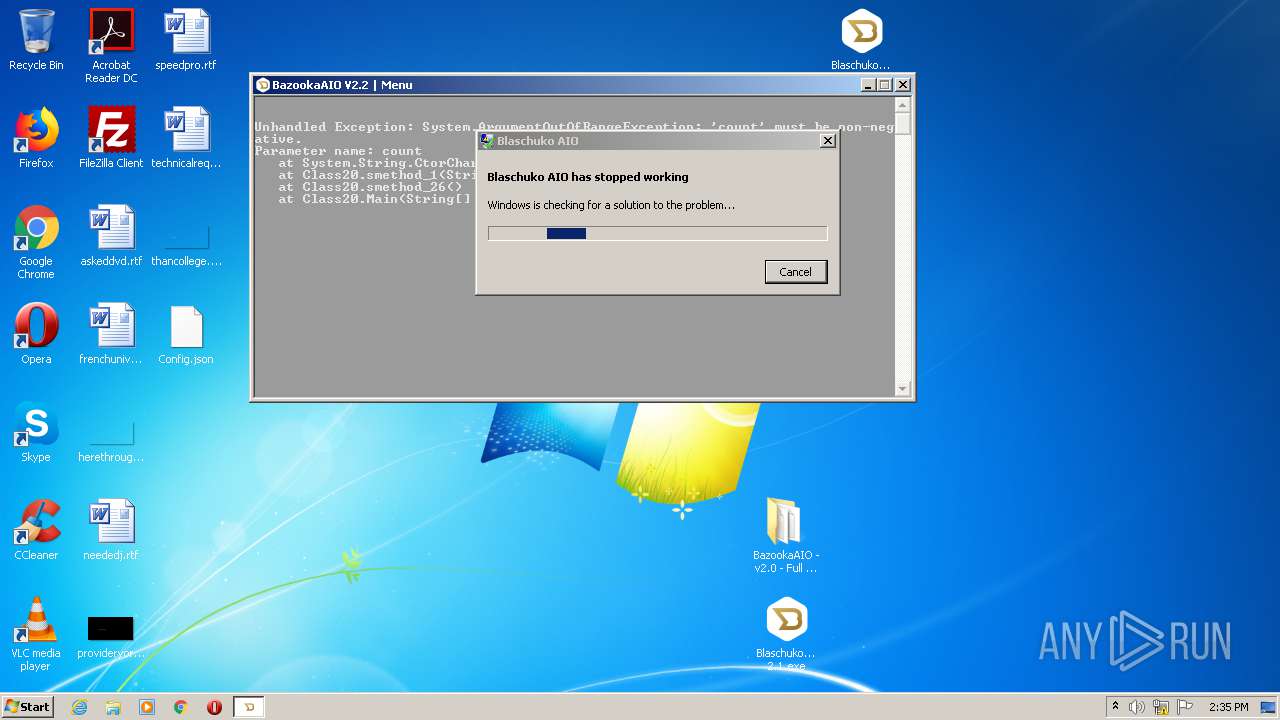1280x720 pixels.
Task: Open network status tray icon
Action: [x=1161, y=707]
